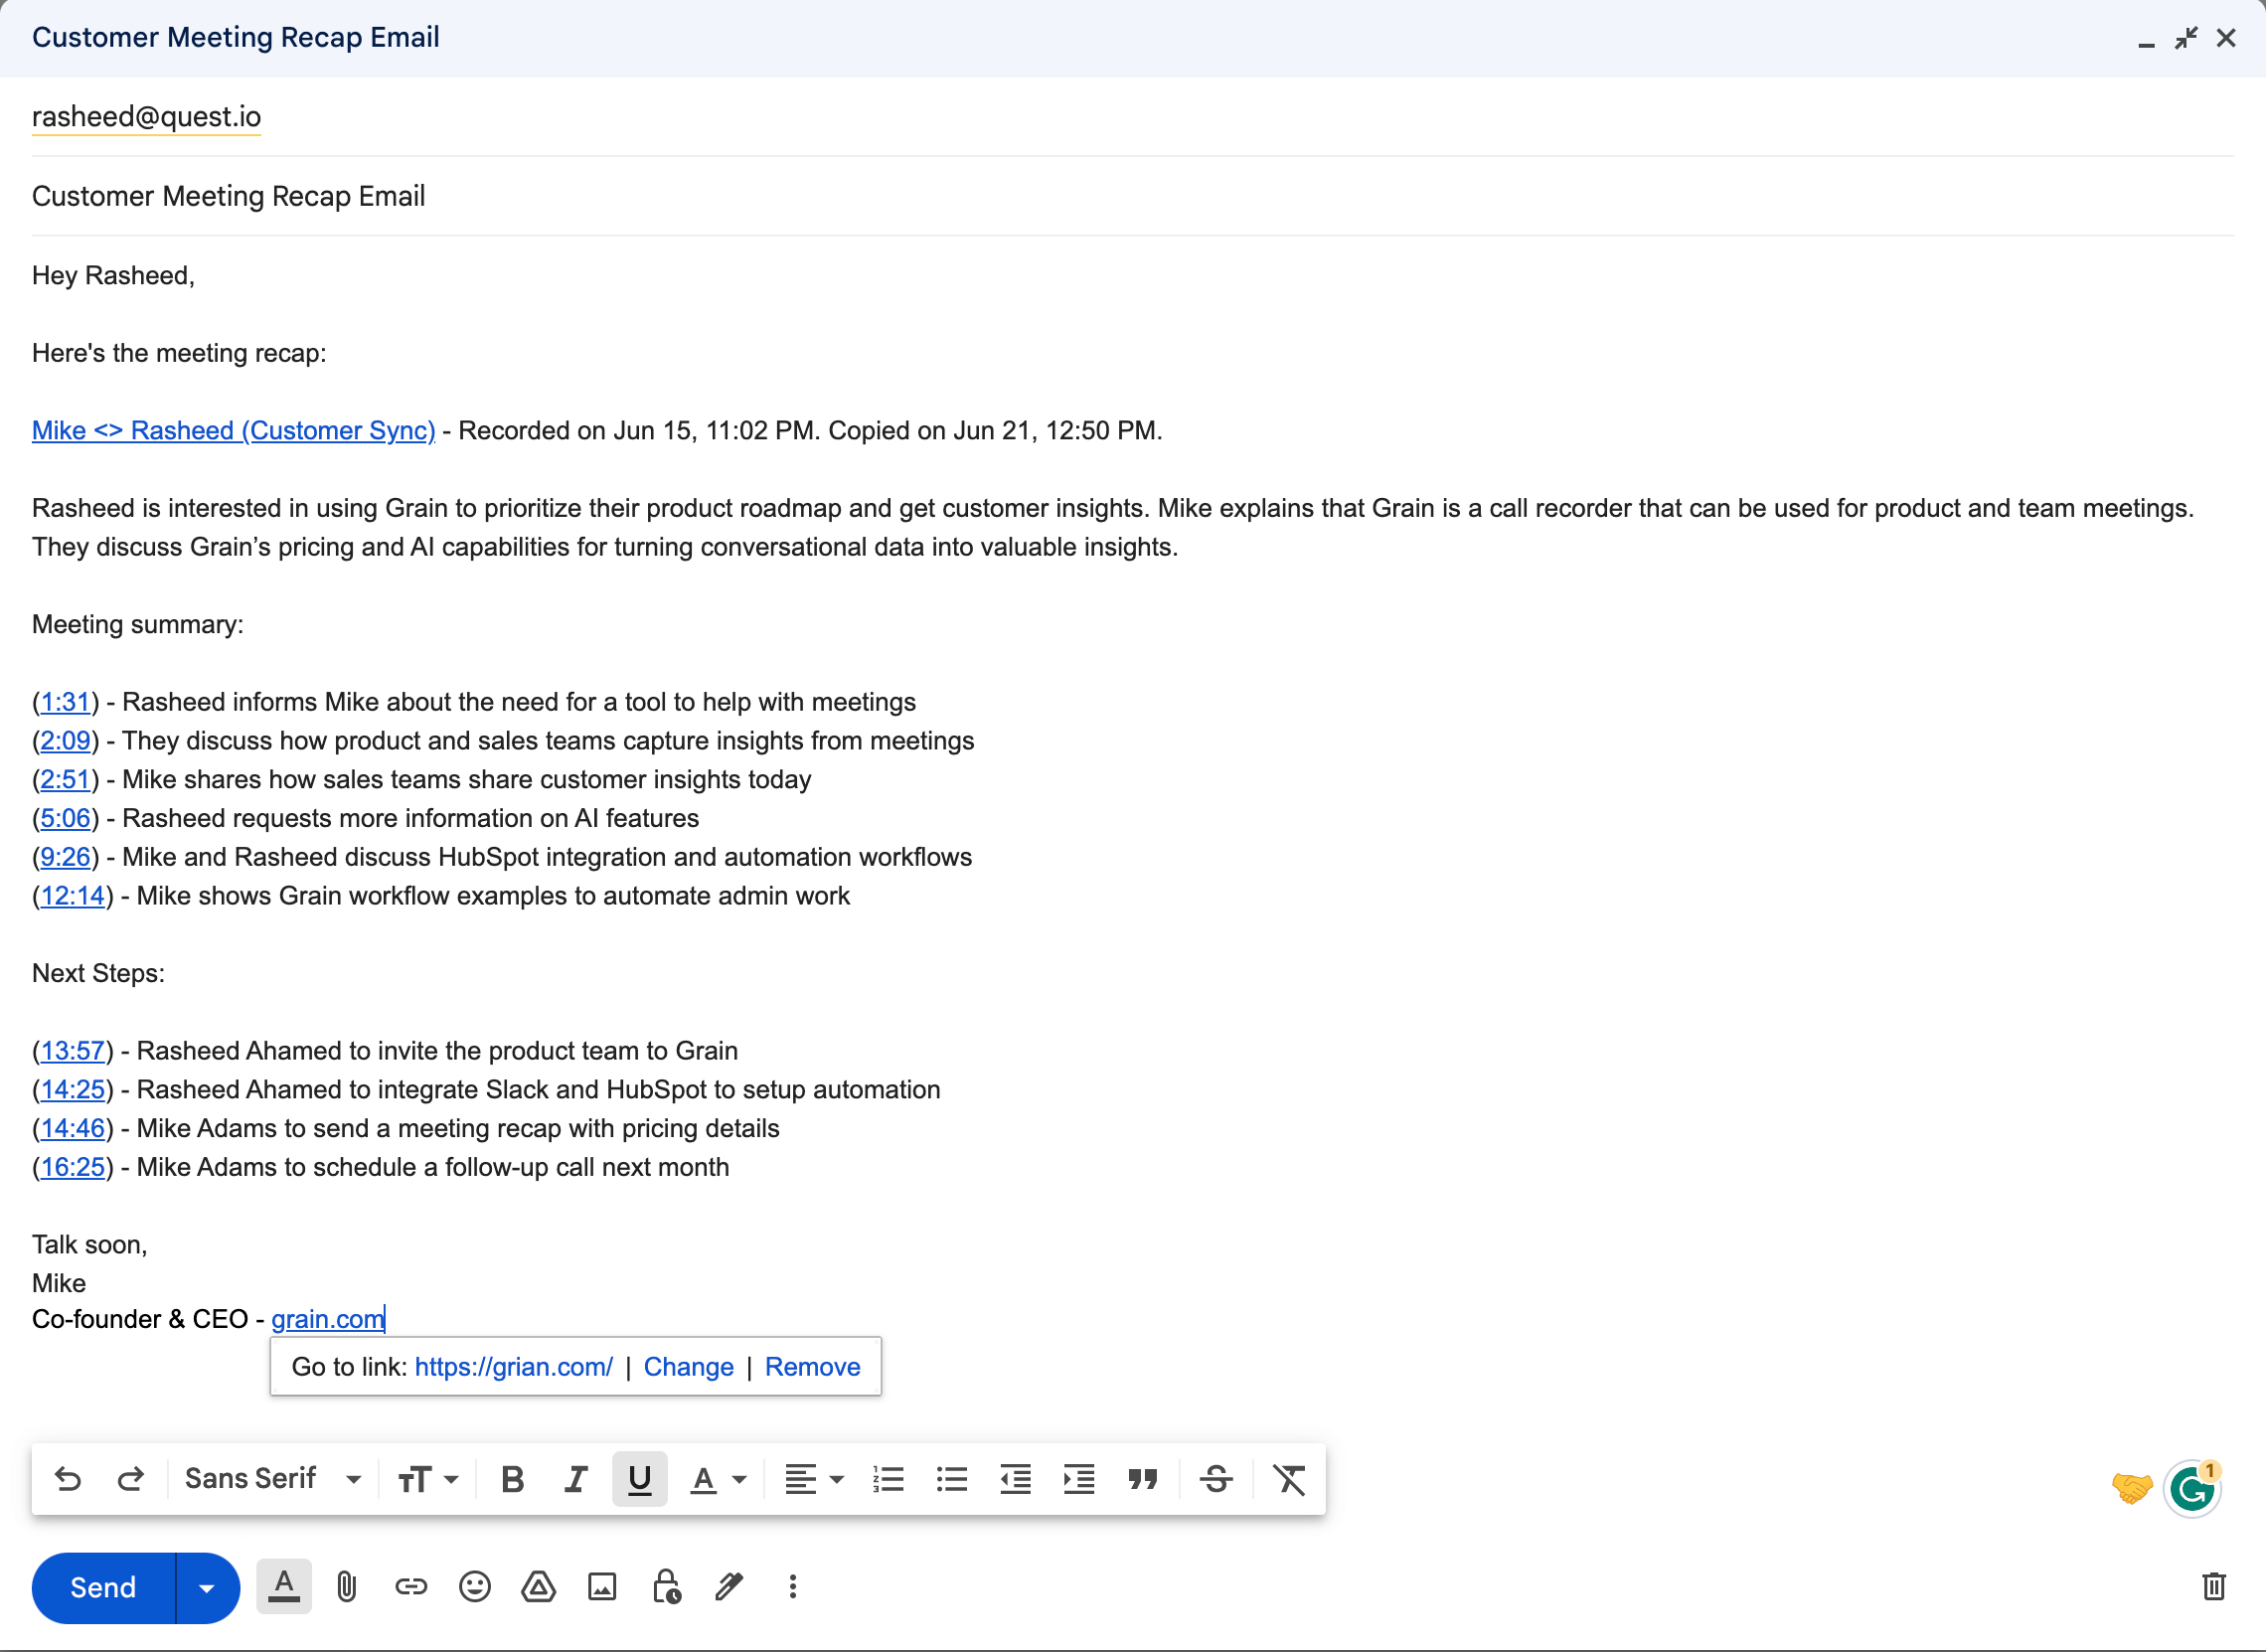Open the 1:31 timestamp link
Image resolution: width=2266 pixels, height=1652 pixels.
pyautogui.click(x=65, y=702)
